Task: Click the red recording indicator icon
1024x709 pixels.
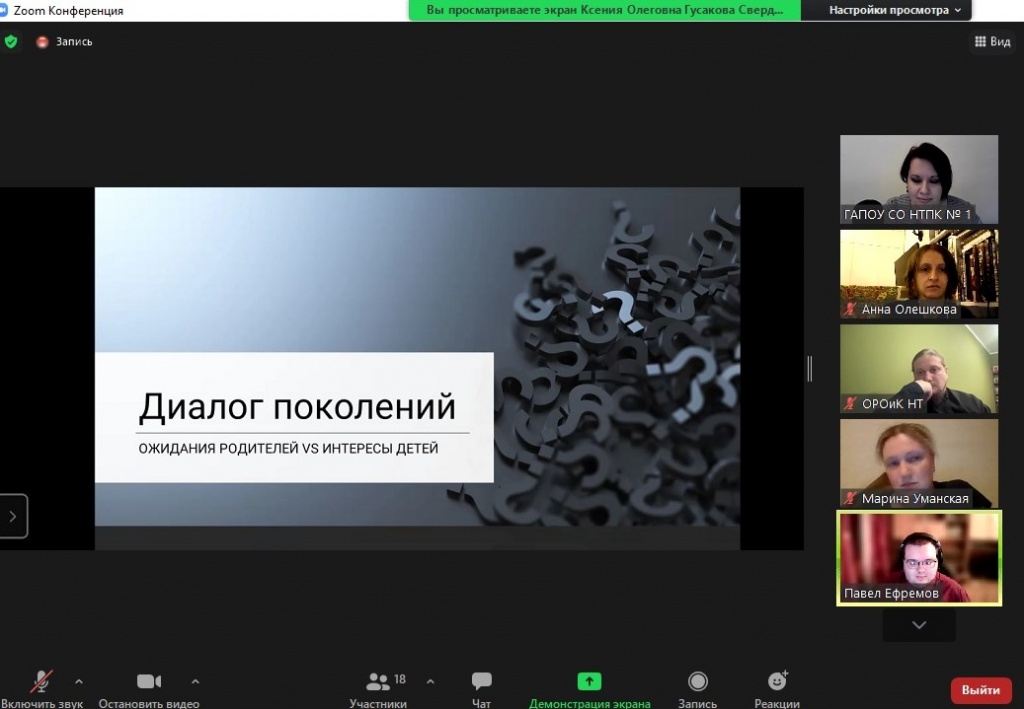Action: tap(42, 42)
